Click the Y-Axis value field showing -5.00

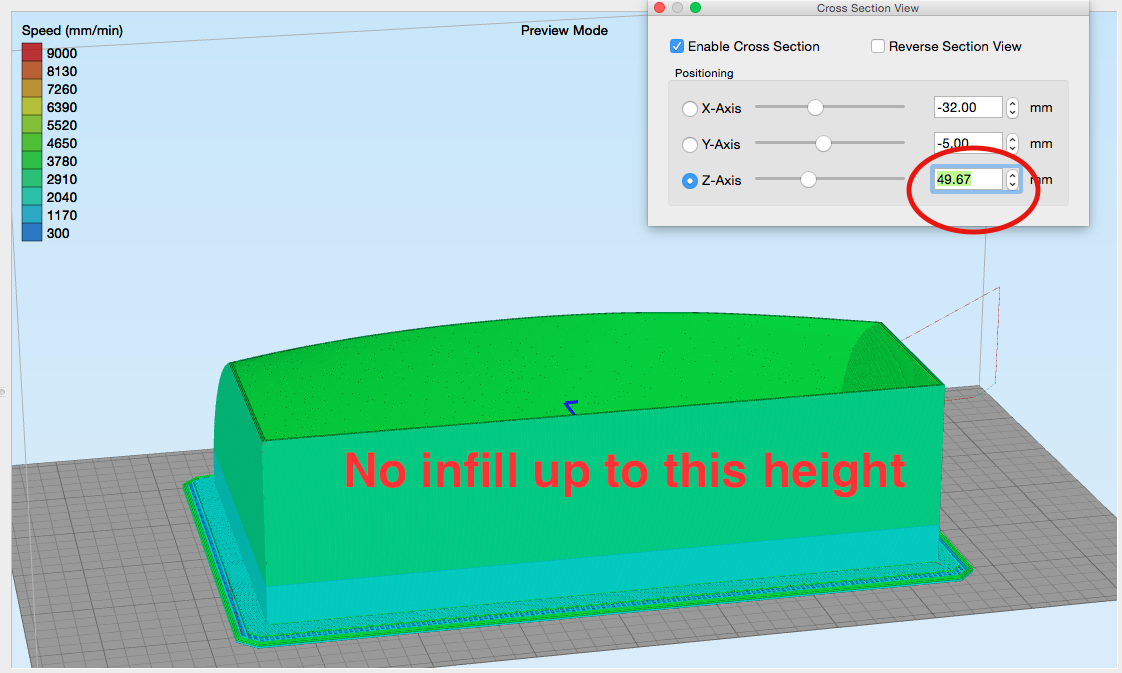click(968, 143)
